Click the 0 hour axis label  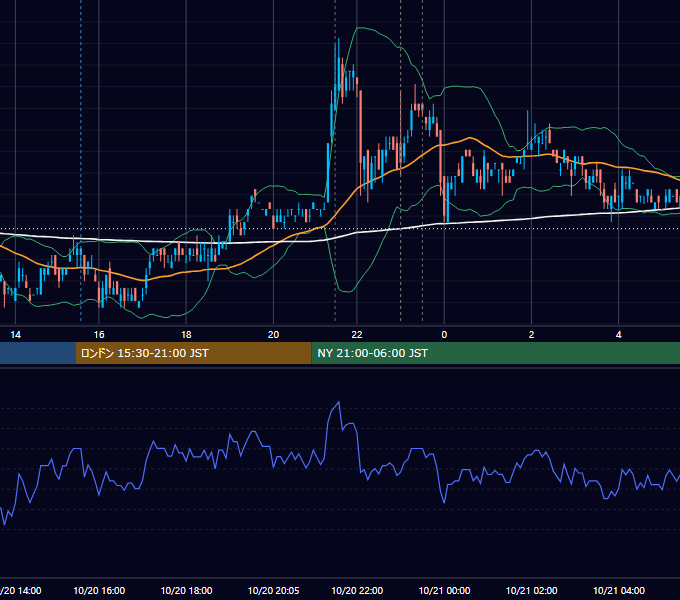click(x=444, y=335)
